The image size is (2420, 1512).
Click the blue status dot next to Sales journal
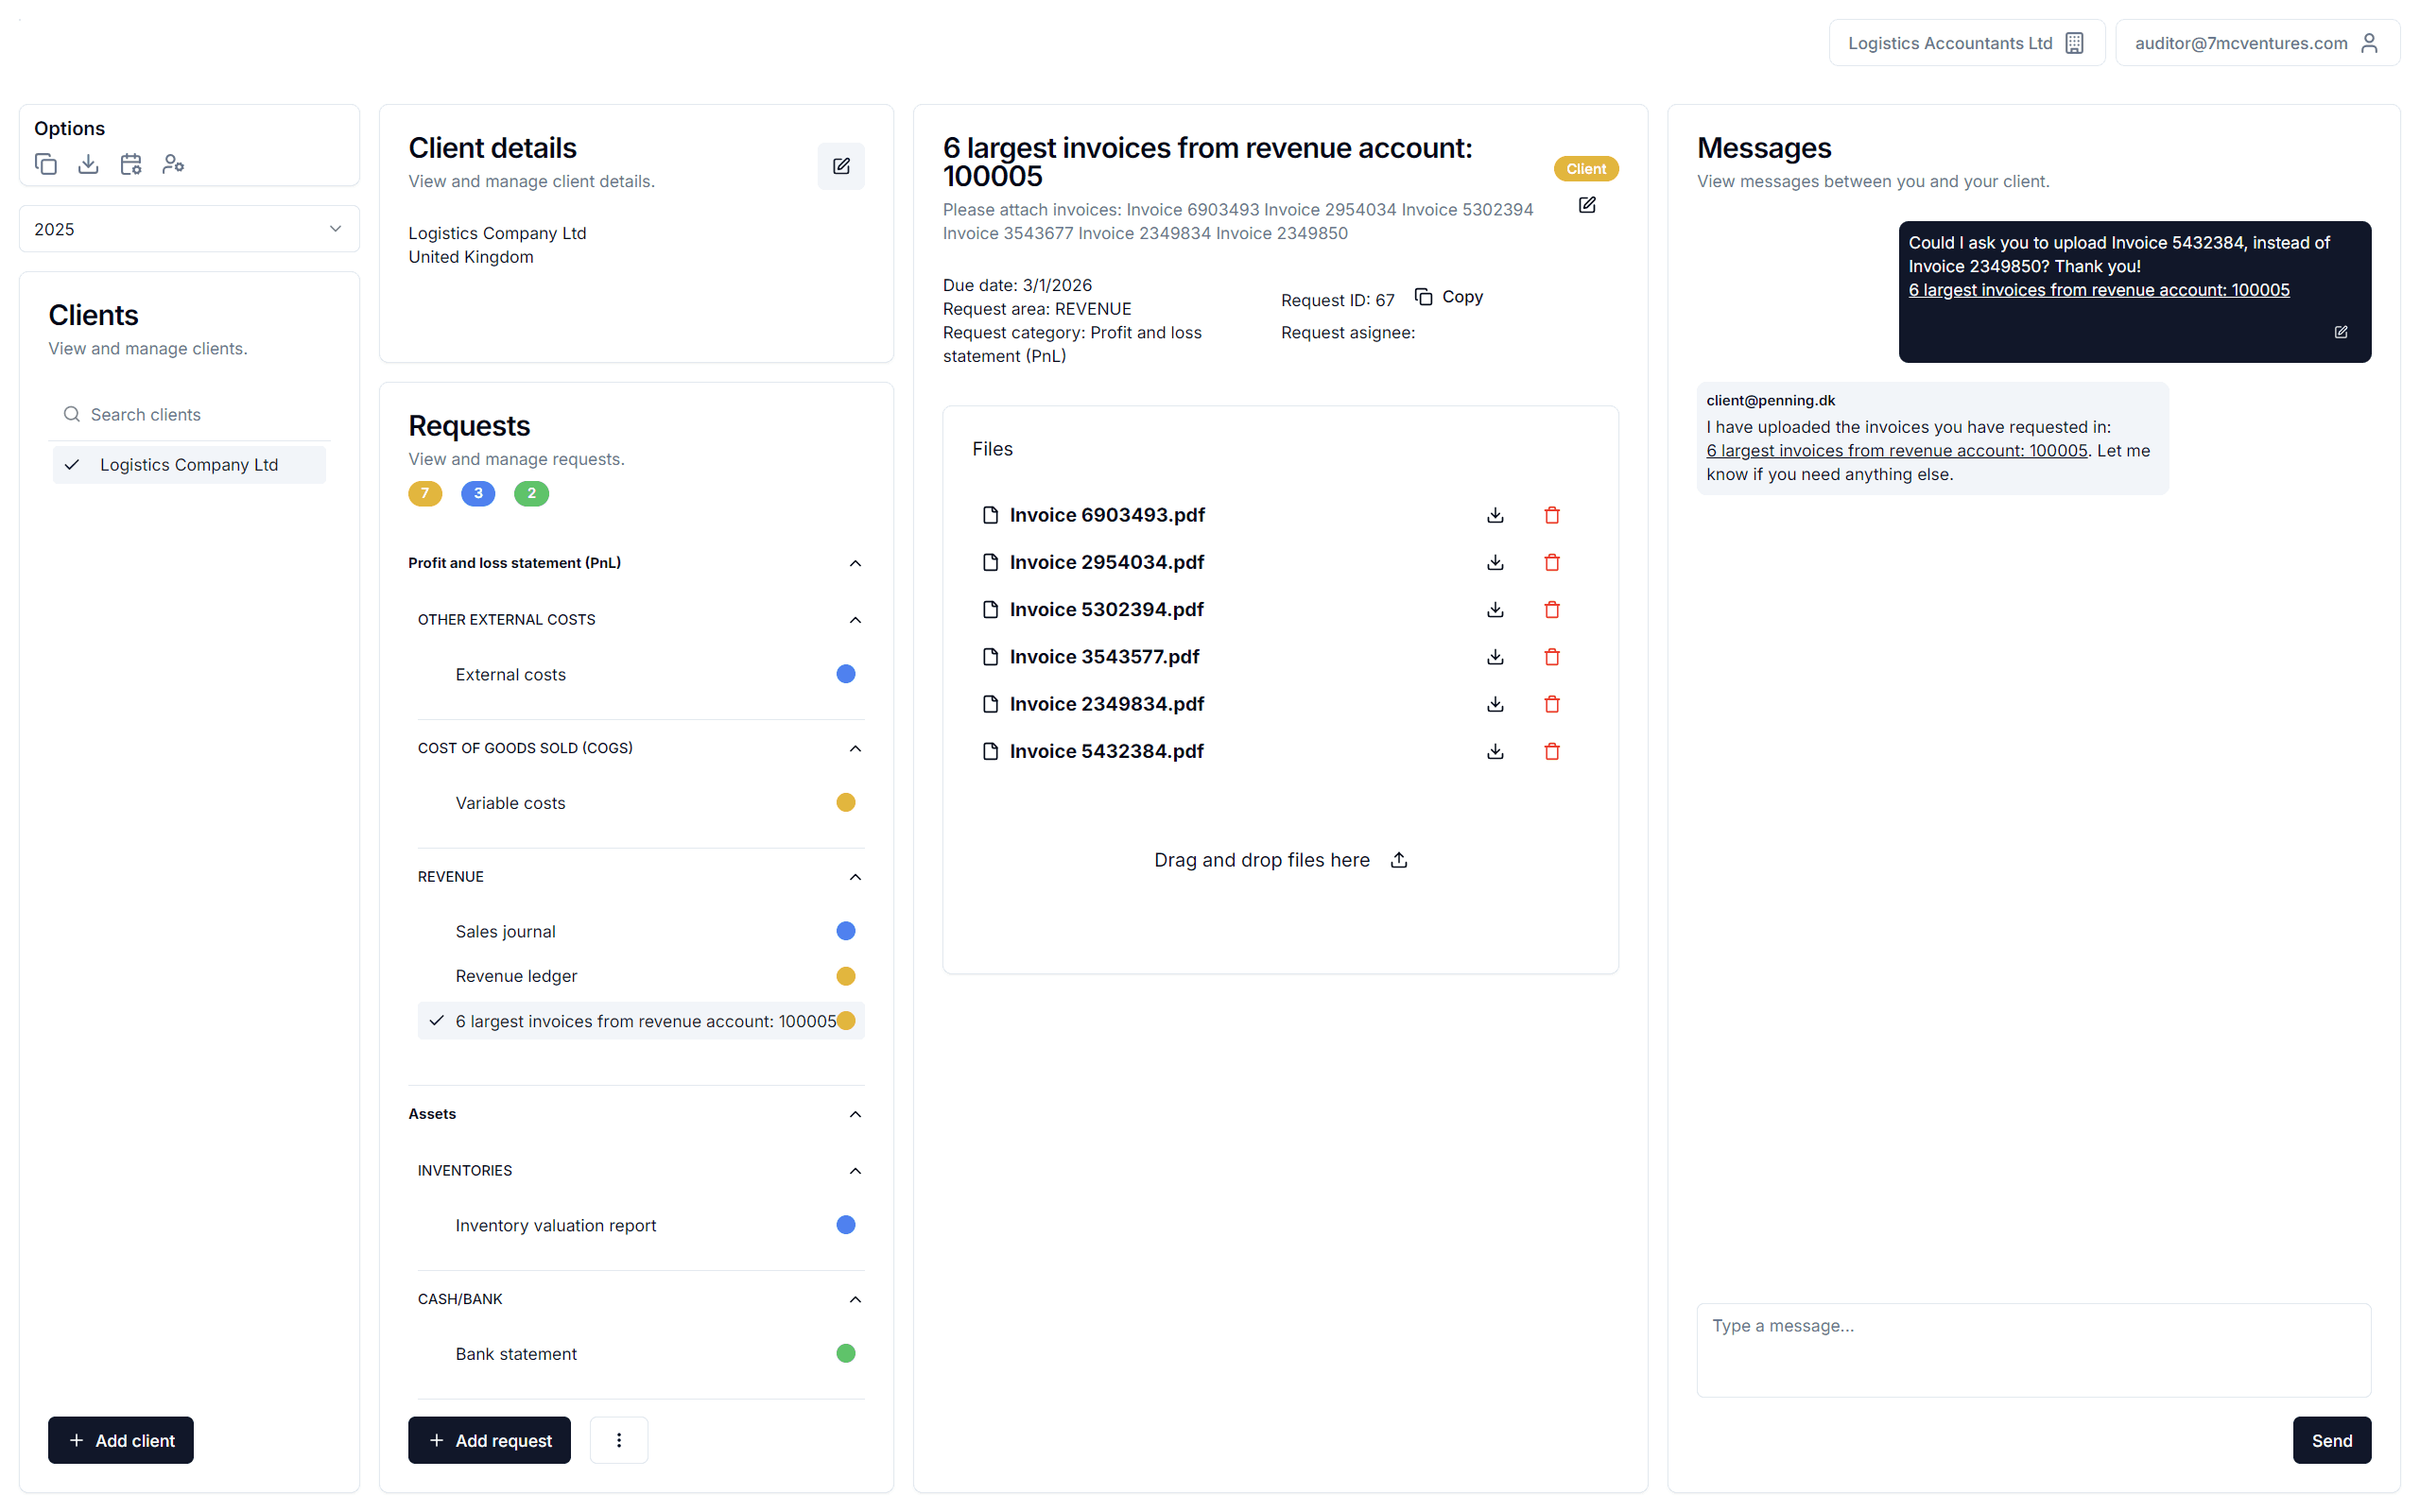click(846, 930)
